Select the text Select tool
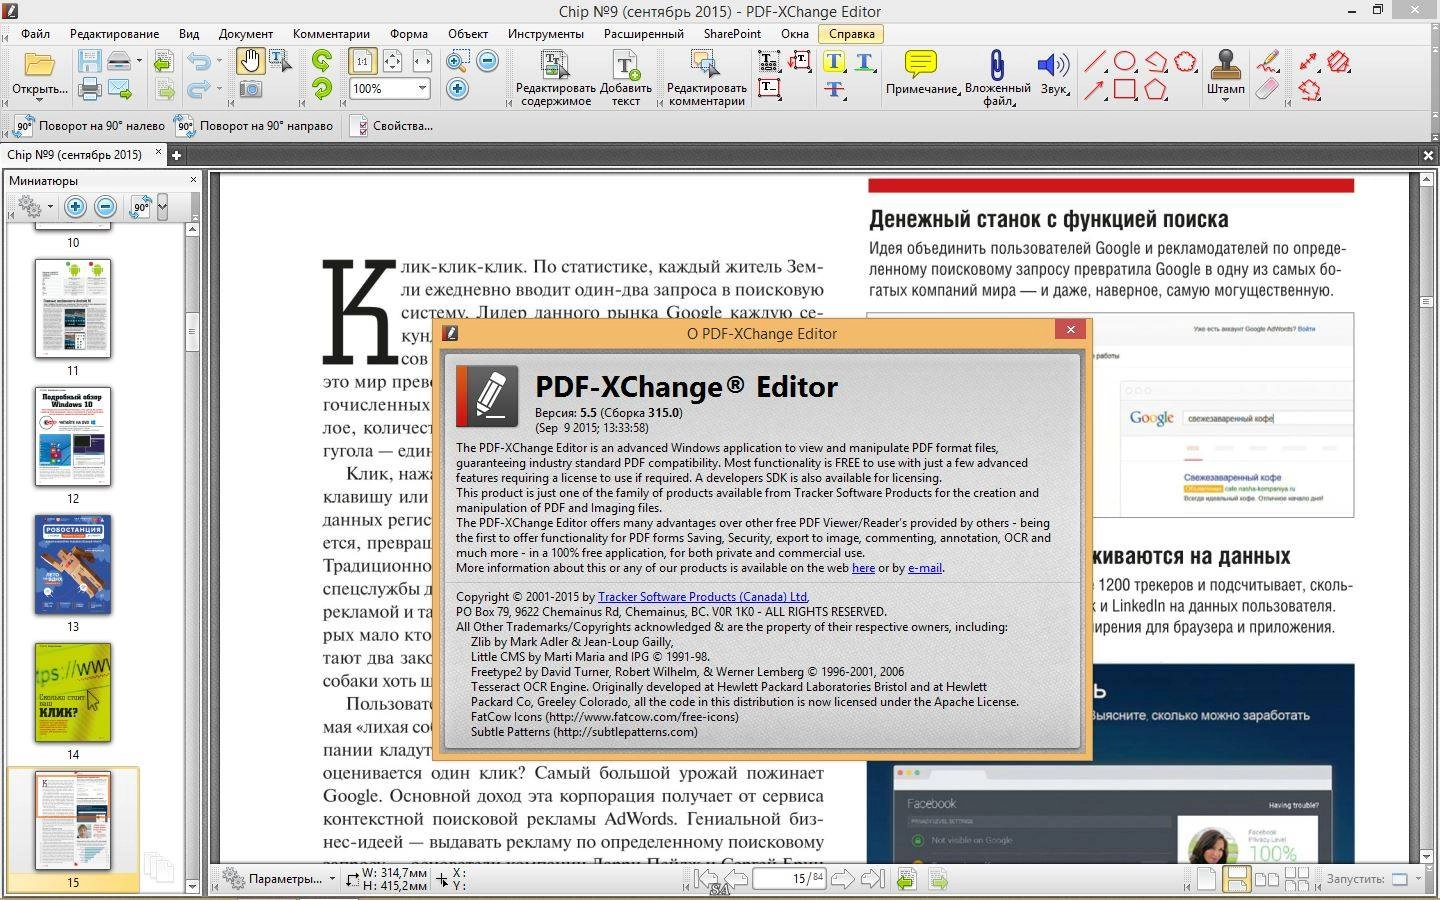Screen dimensions: 1440x900 point(280,62)
